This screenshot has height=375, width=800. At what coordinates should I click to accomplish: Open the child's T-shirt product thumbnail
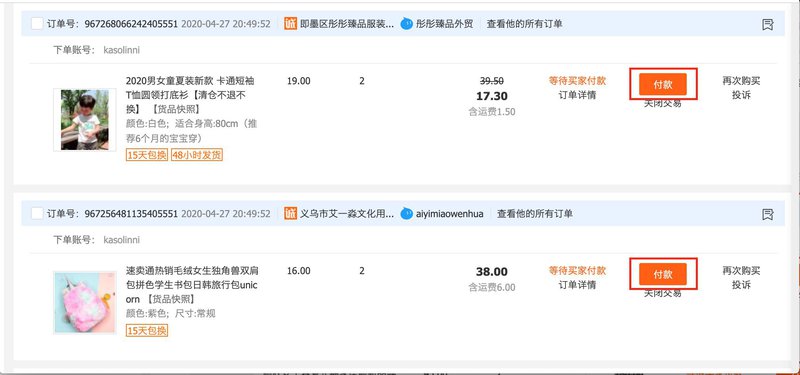tap(85, 119)
